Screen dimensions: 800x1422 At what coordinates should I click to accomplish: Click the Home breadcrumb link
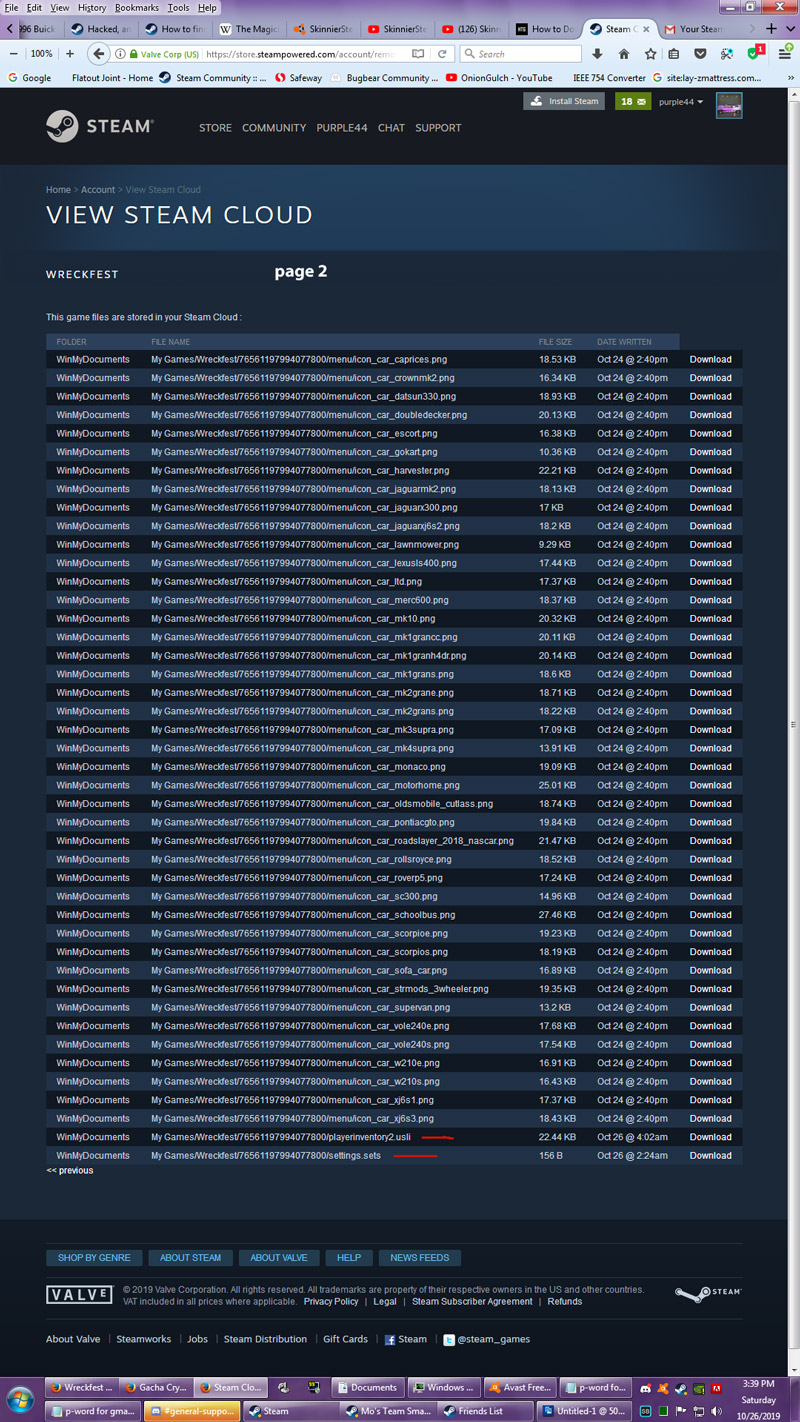58,190
